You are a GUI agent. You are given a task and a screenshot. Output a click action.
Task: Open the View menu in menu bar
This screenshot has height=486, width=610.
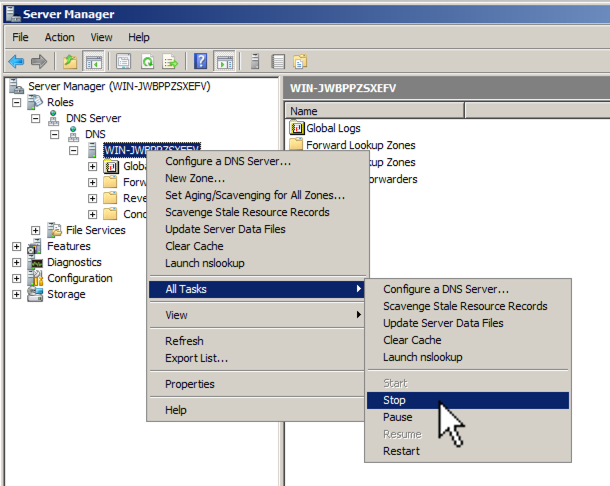[102, 37]
